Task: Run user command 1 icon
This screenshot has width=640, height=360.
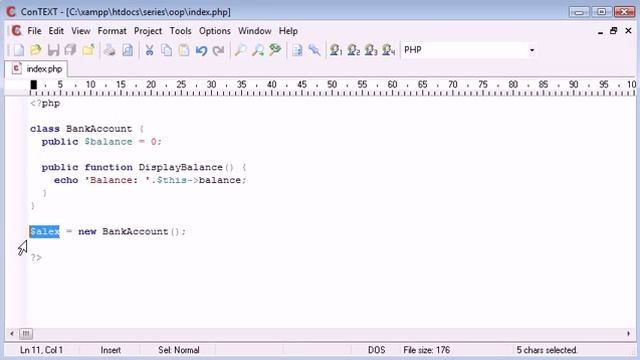Action: click(336, 50)
